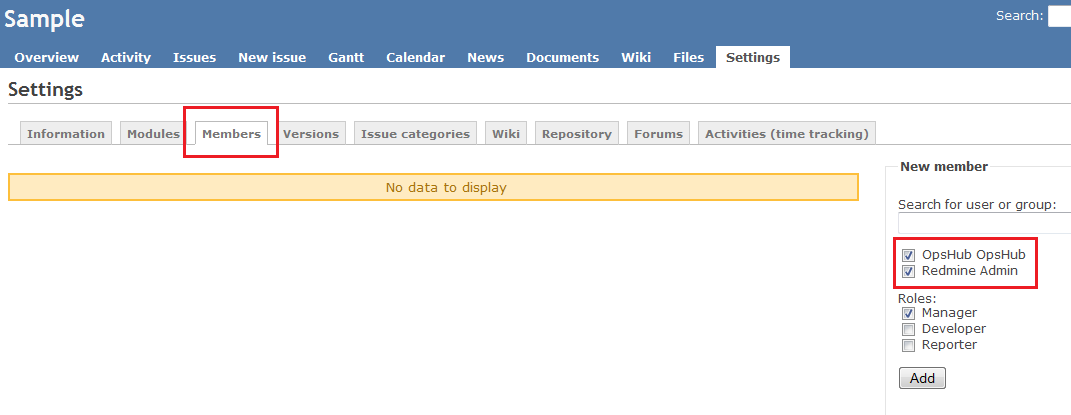The height and width of the screenshot is (415, 1071).
Task: Toggle the Manager role checkbox
Action: [908, 313]
